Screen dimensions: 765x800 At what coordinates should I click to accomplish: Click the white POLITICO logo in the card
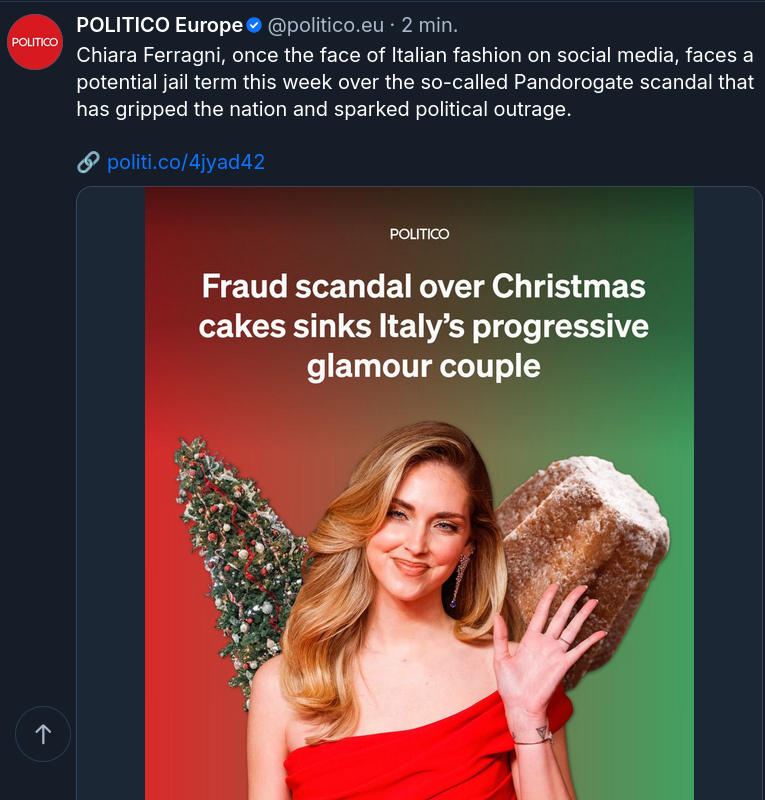419,234
